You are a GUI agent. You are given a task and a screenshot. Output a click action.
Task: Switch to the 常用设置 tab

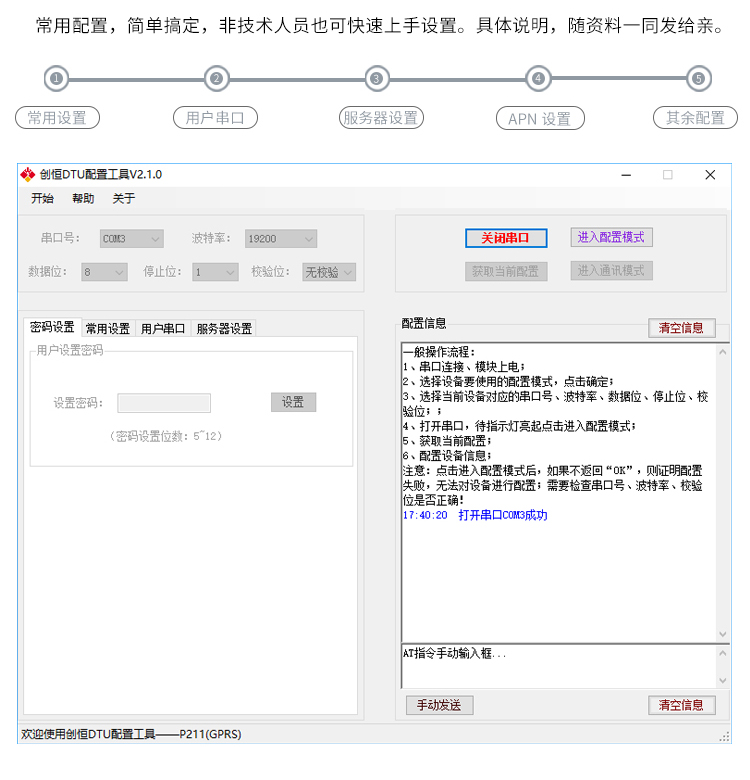pos(108,328)
